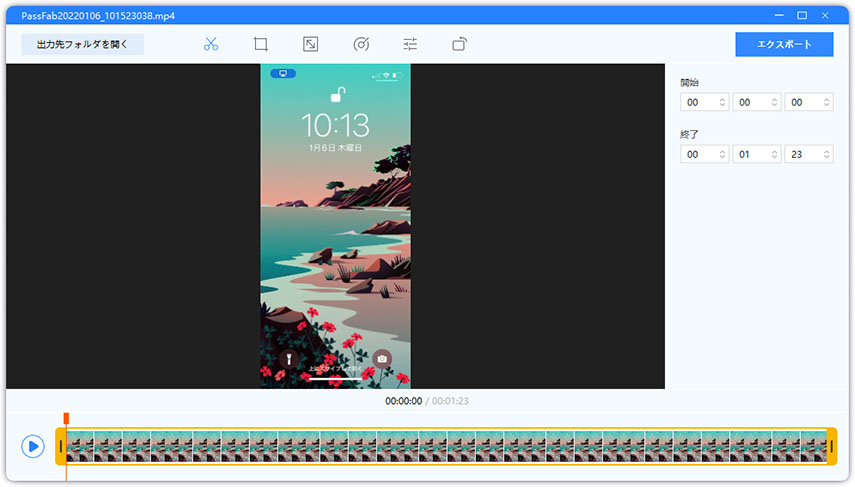The width and height of the screenshot is (855, 487).
Task: Click the orange playhead marker
Action: click(x=66, y=418)
